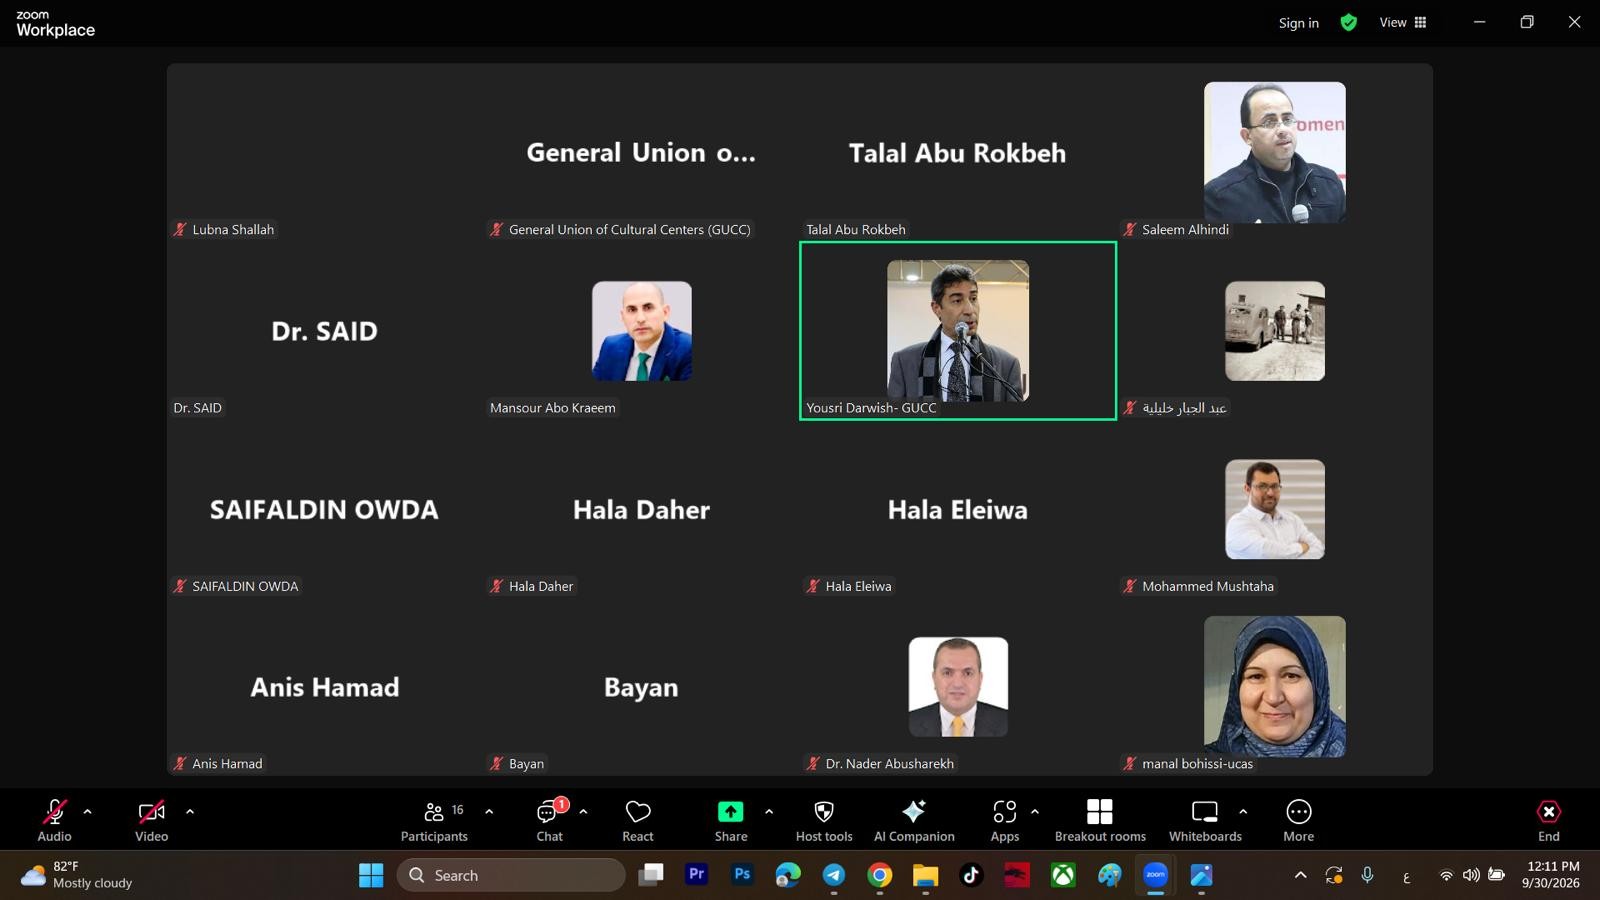Viewport: 1600px width, 900px height.
Task: Open the Participants panel
Action: [434, 820]
